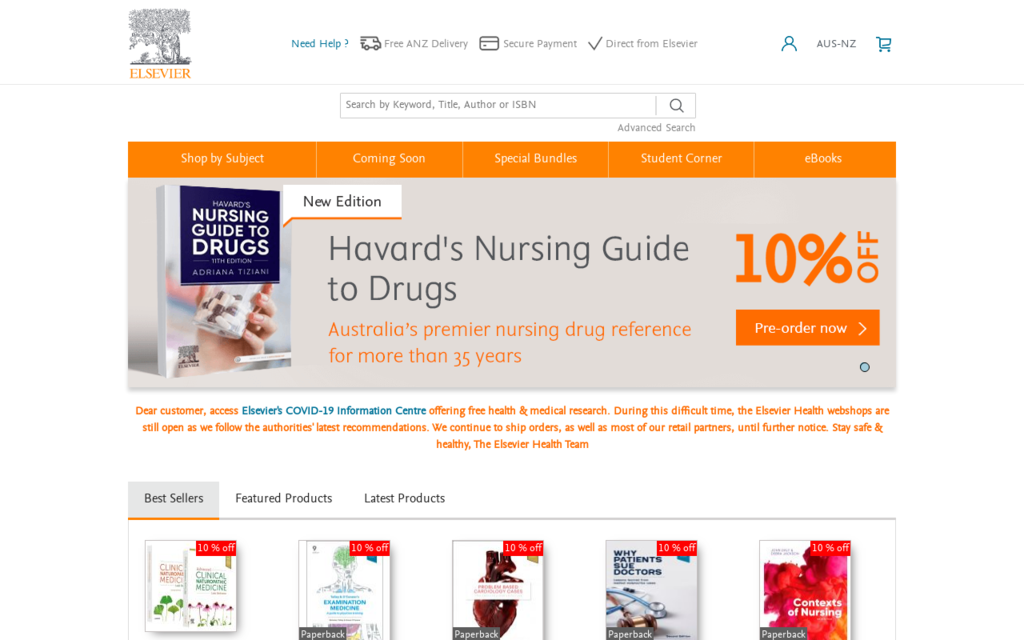Image resolution: width=1024 pixels, height=640 pixels.
Task: Click the Free ANZ Delivery truck icon
Action: [x=370, y=43]
